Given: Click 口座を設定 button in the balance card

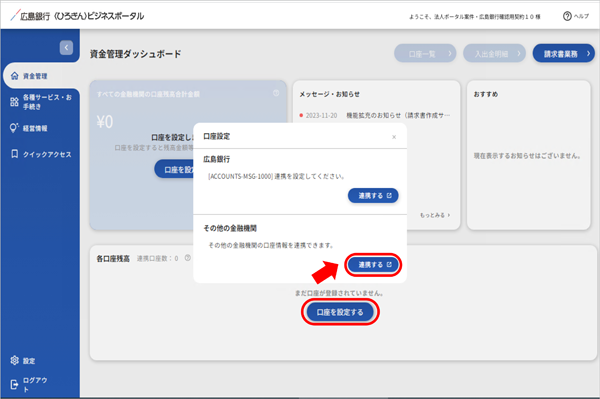Looking at the screenshot, I should pos(174,169).
